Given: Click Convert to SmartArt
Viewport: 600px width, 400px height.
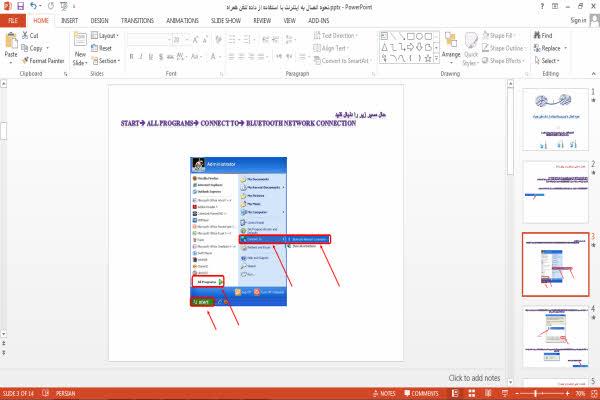Looking at the screenshot, I should [341, 60].
